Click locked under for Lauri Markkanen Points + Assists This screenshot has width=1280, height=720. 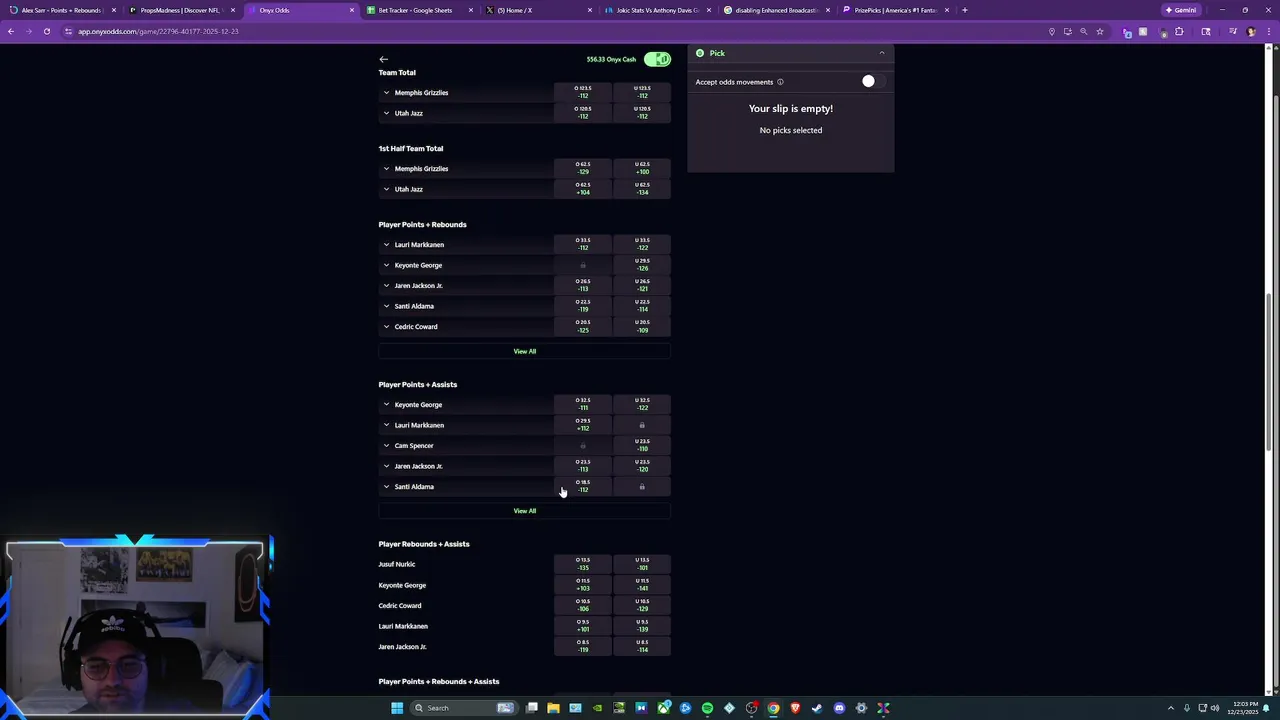[642, 425]
